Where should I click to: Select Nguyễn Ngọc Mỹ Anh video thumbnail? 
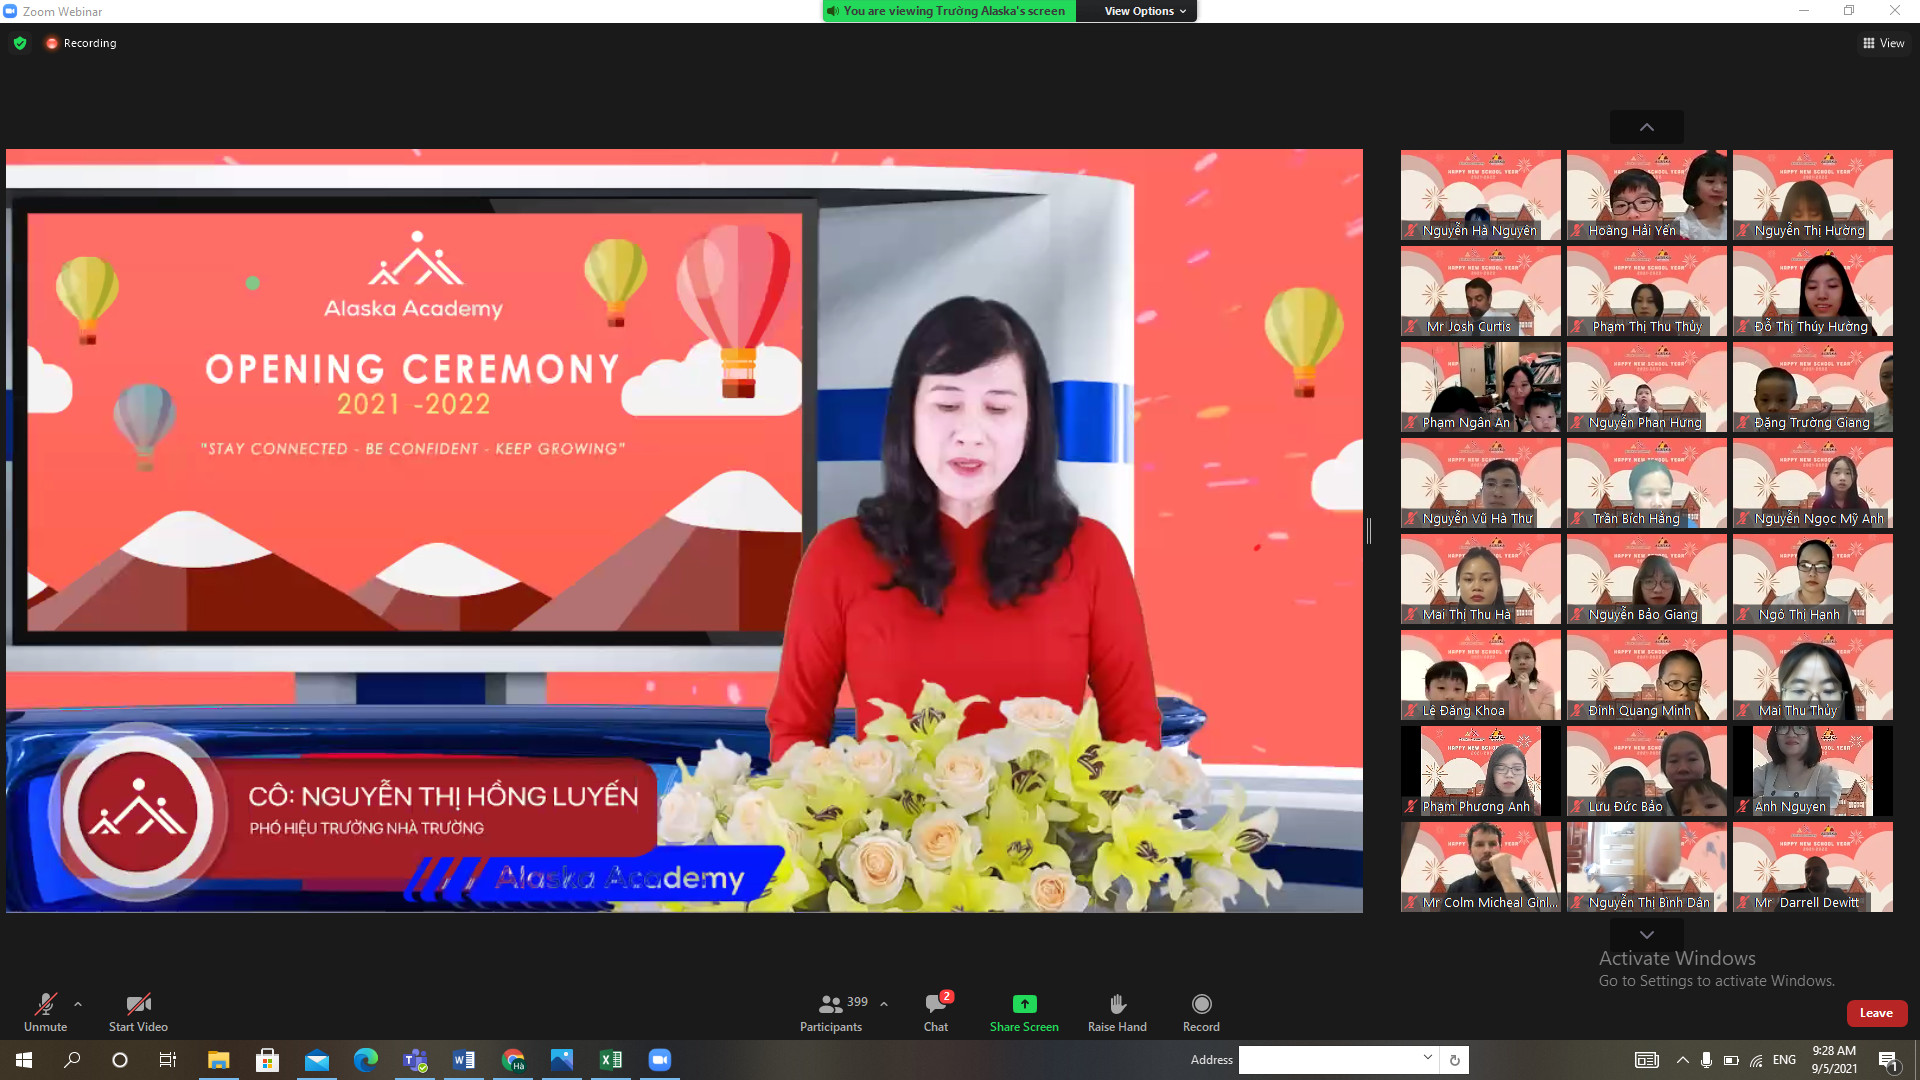coord(1813,483)
